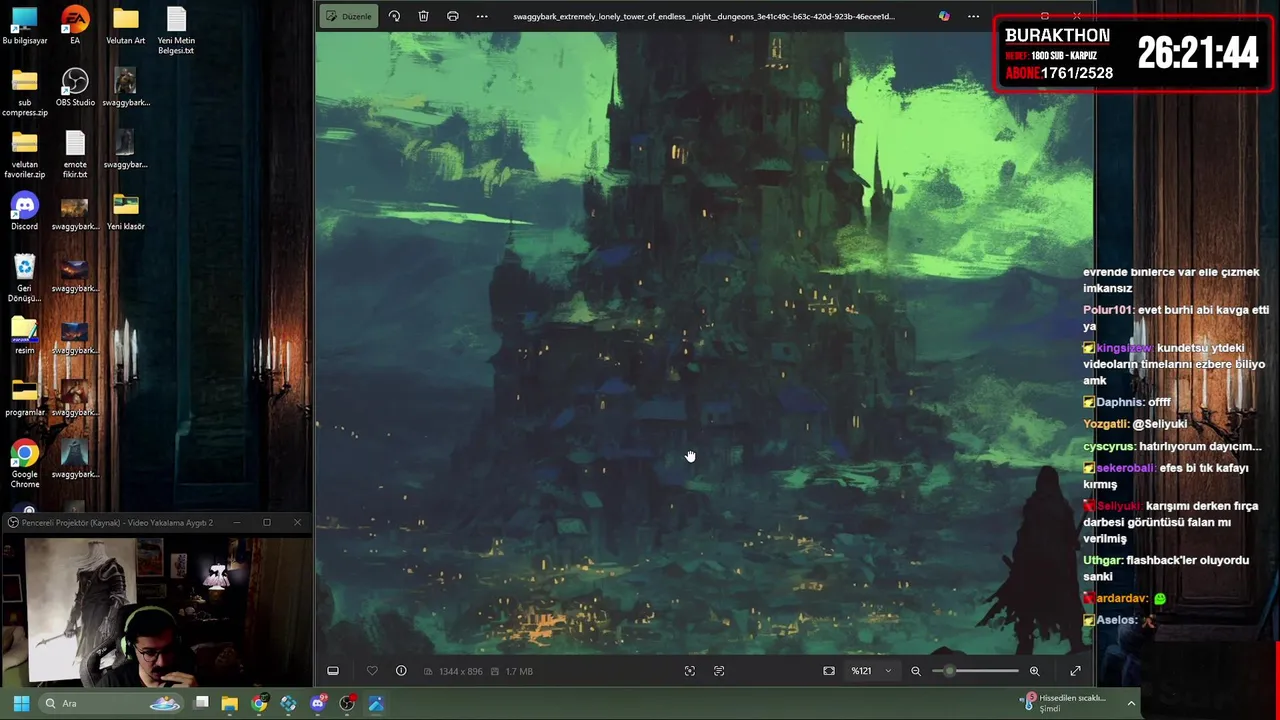Viewport: 1280px width, 720px height.
Task: Open the ellipsis menu beside the Copilot icon
Action: pyautogui.click(x=973, y=16)
